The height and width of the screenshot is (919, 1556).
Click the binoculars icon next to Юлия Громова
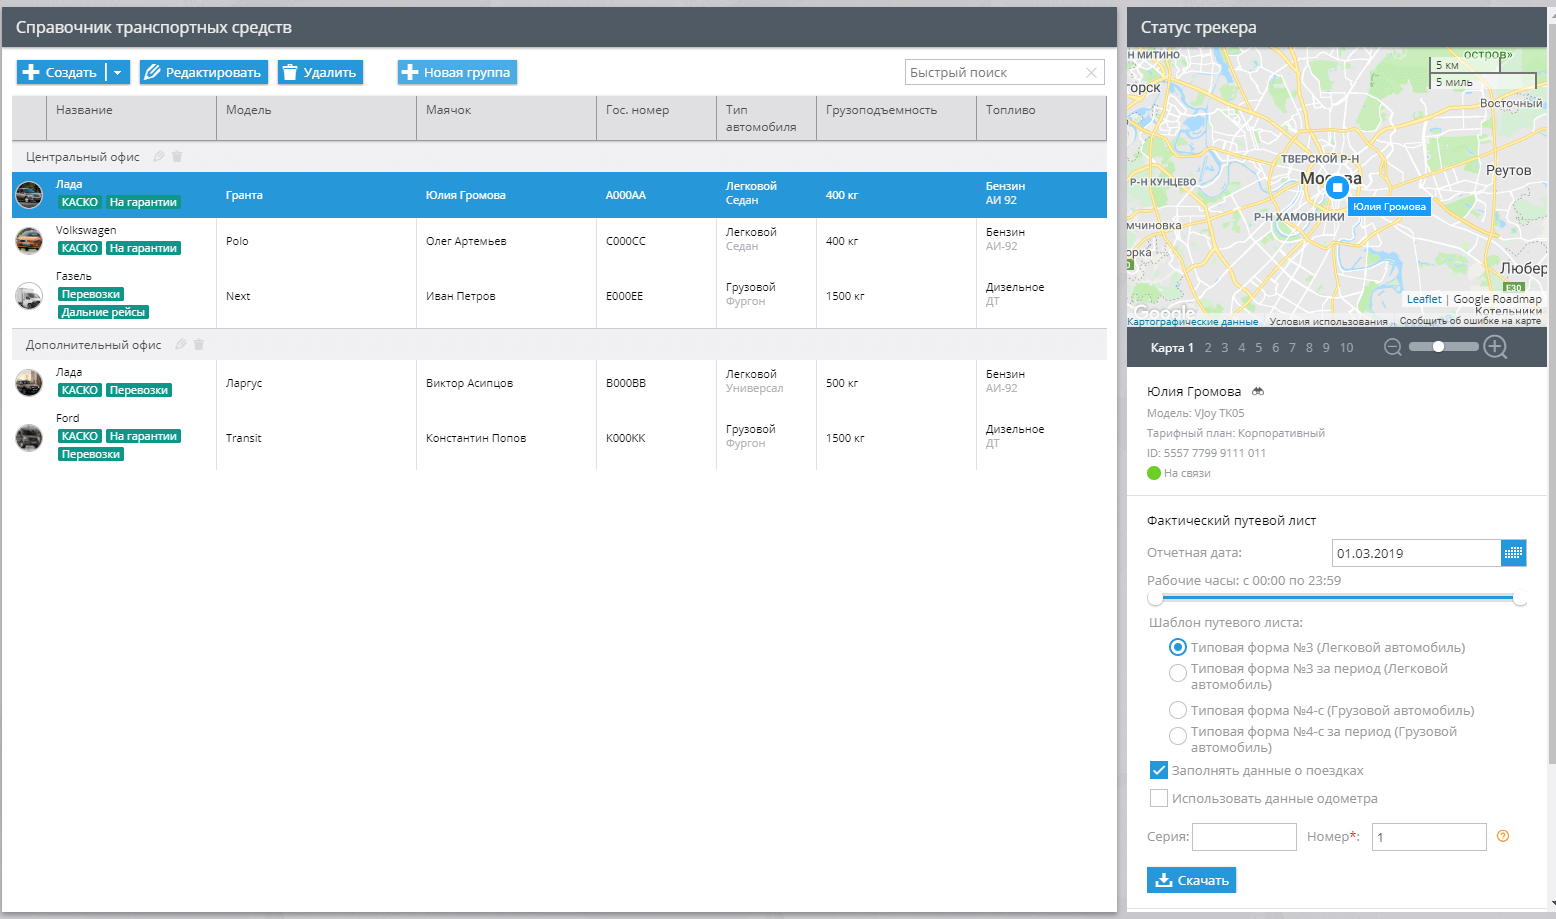click(x=1258, y=391)
